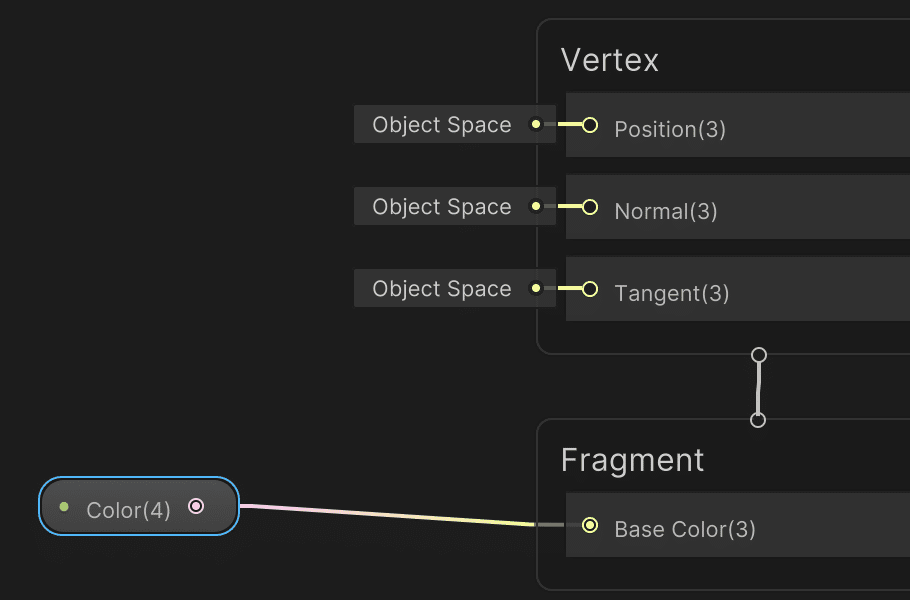Select the Normal(3) block label
This screenshot has width=910, height=600.
coord(666,211)
